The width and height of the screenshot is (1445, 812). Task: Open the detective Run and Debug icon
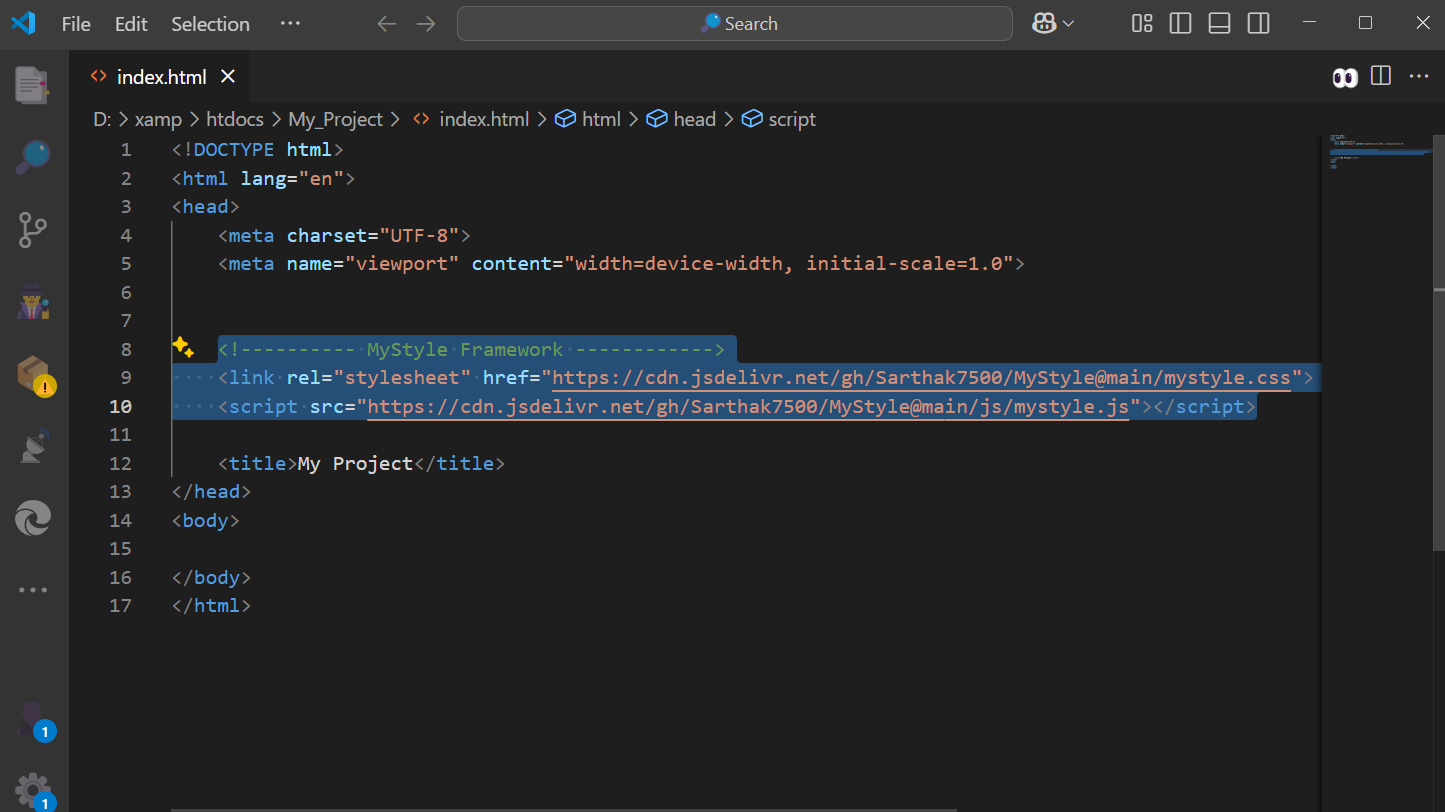click(33, 302)
